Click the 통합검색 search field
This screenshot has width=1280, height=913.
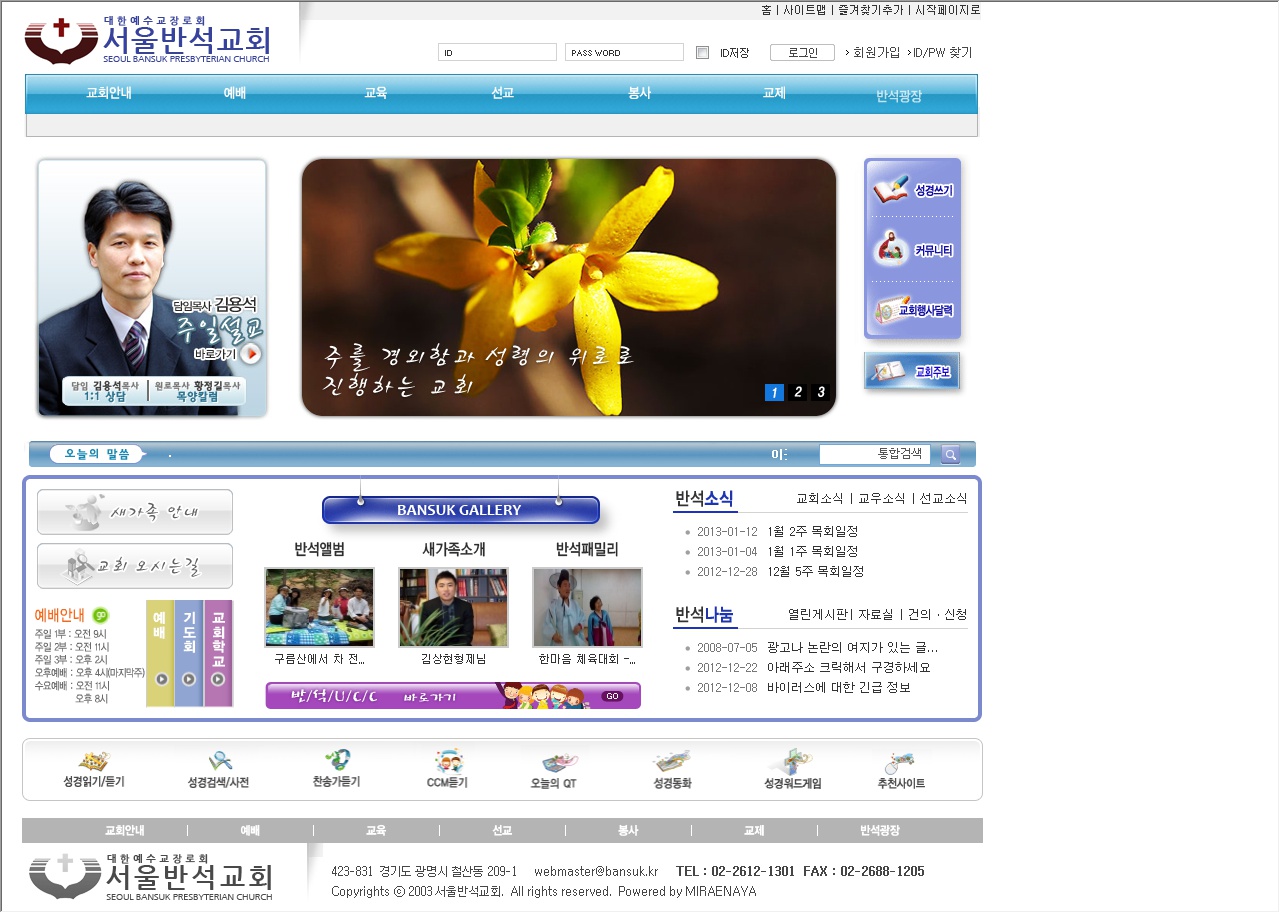(x=874, y=454)
